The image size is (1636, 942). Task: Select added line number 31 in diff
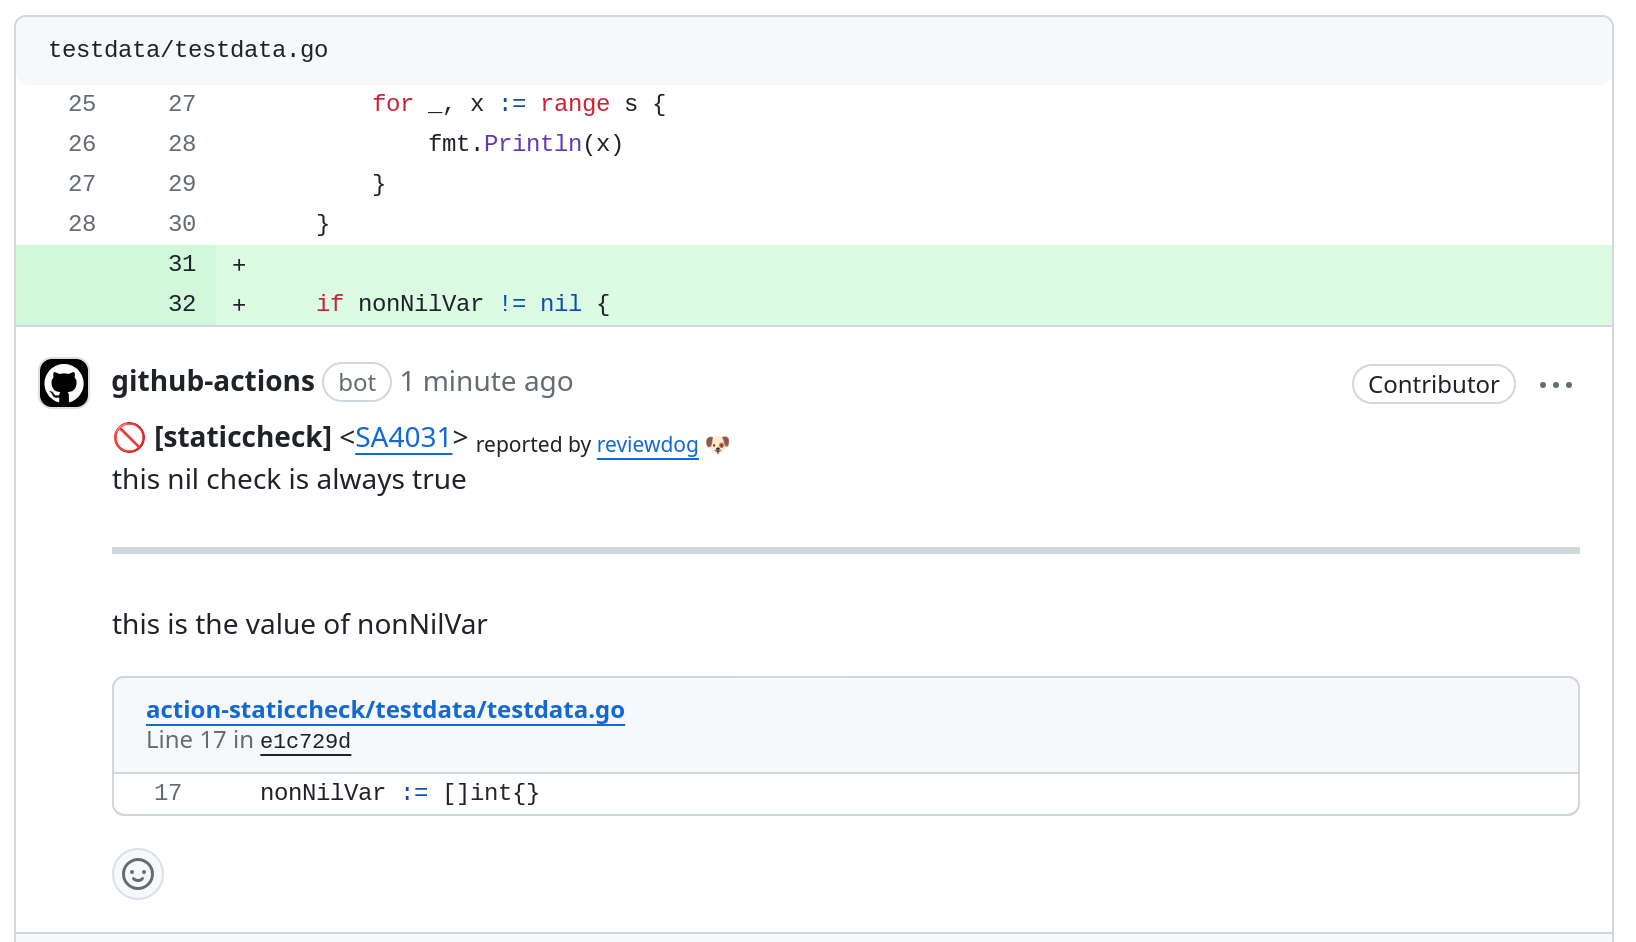pyautogui.click(x=182, y=264)
